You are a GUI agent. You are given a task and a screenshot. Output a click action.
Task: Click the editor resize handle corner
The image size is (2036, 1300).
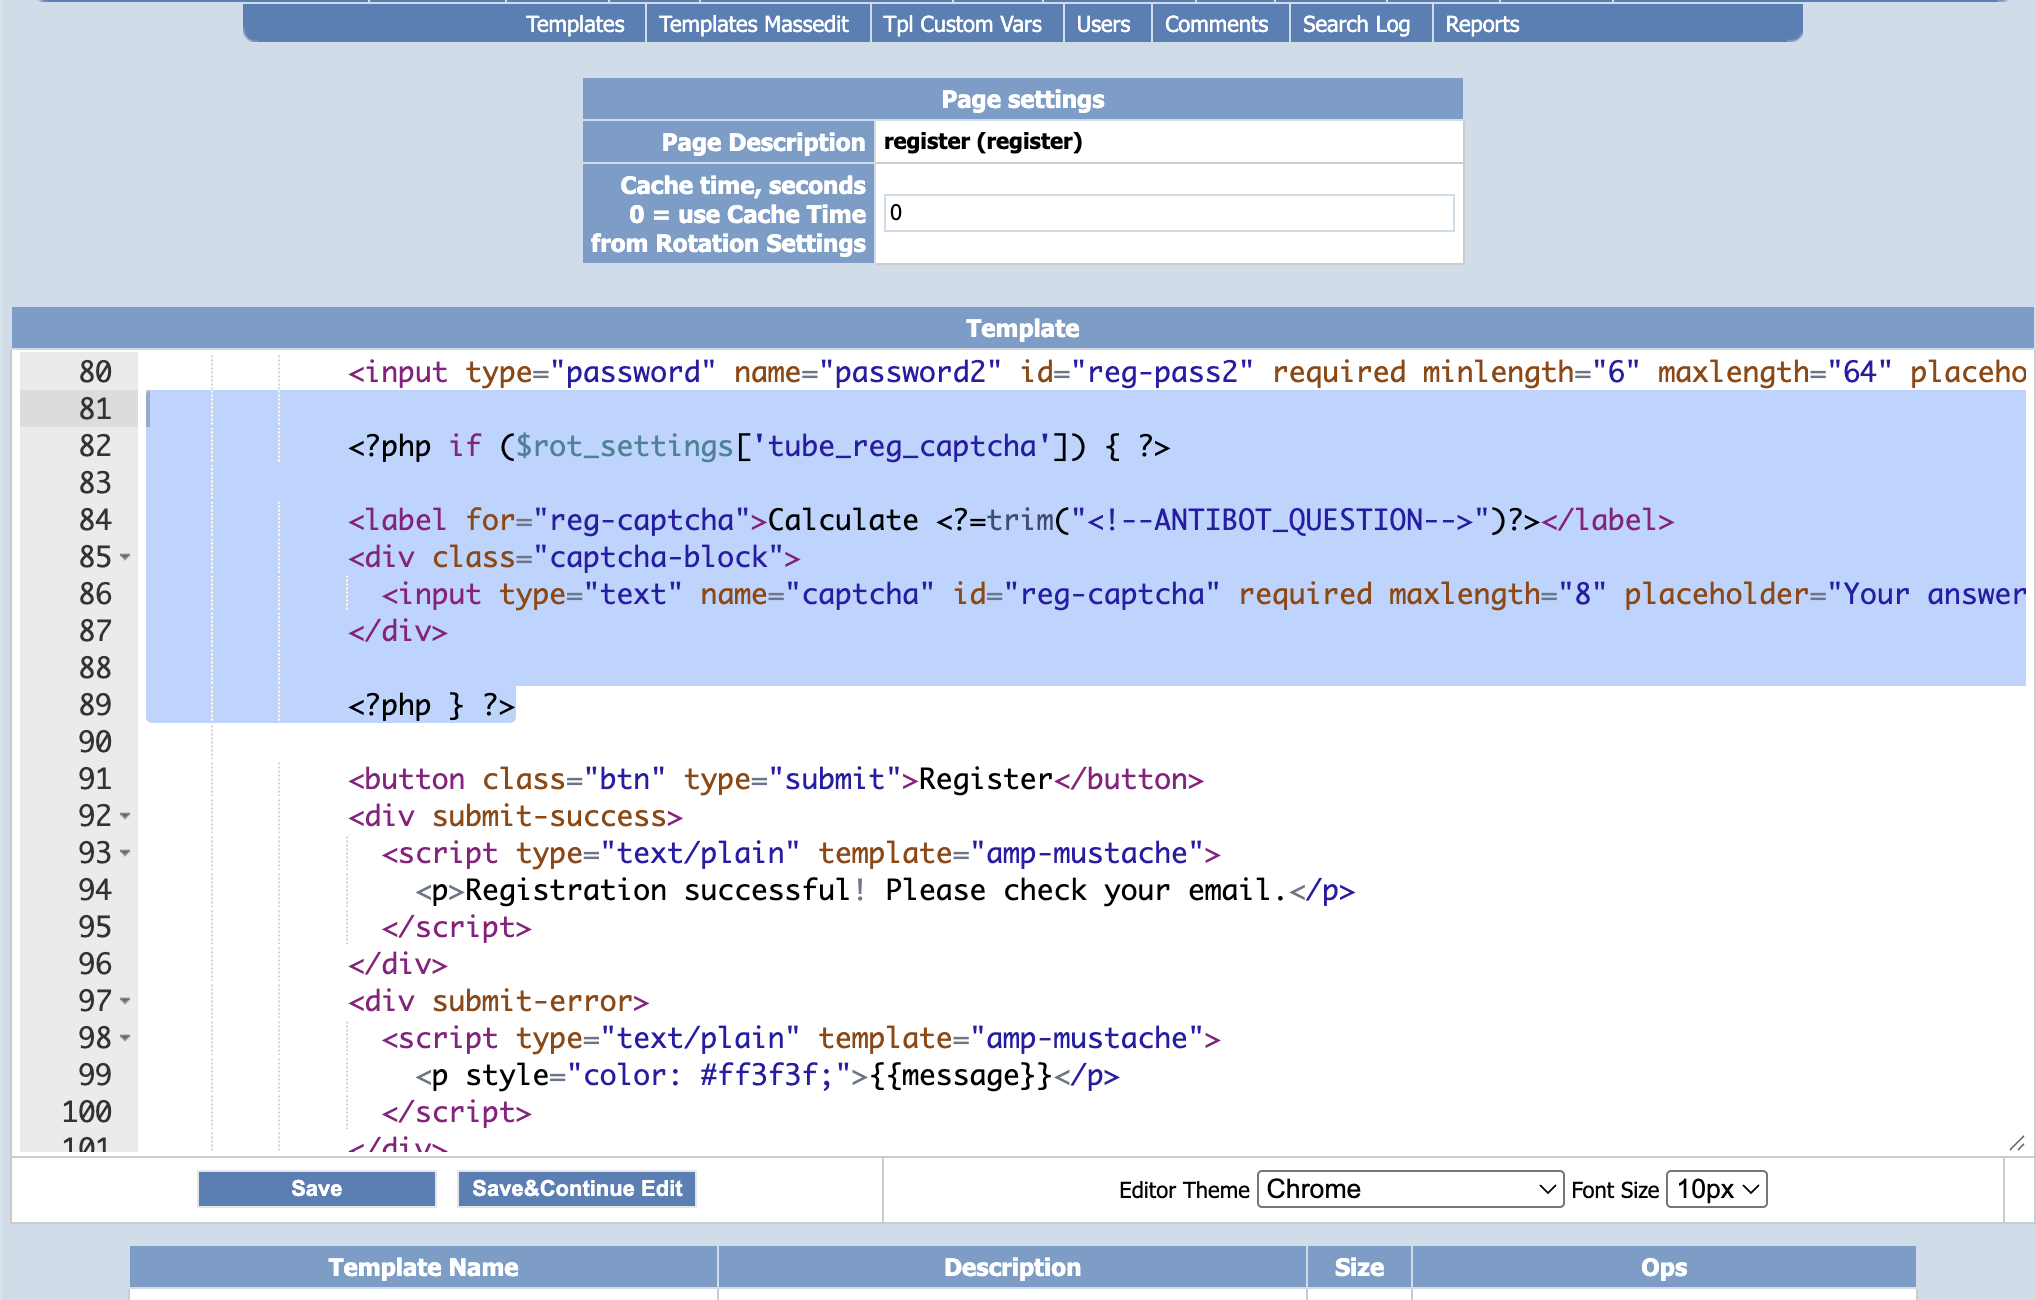pyautogui.click(x=2016, y=1143)
